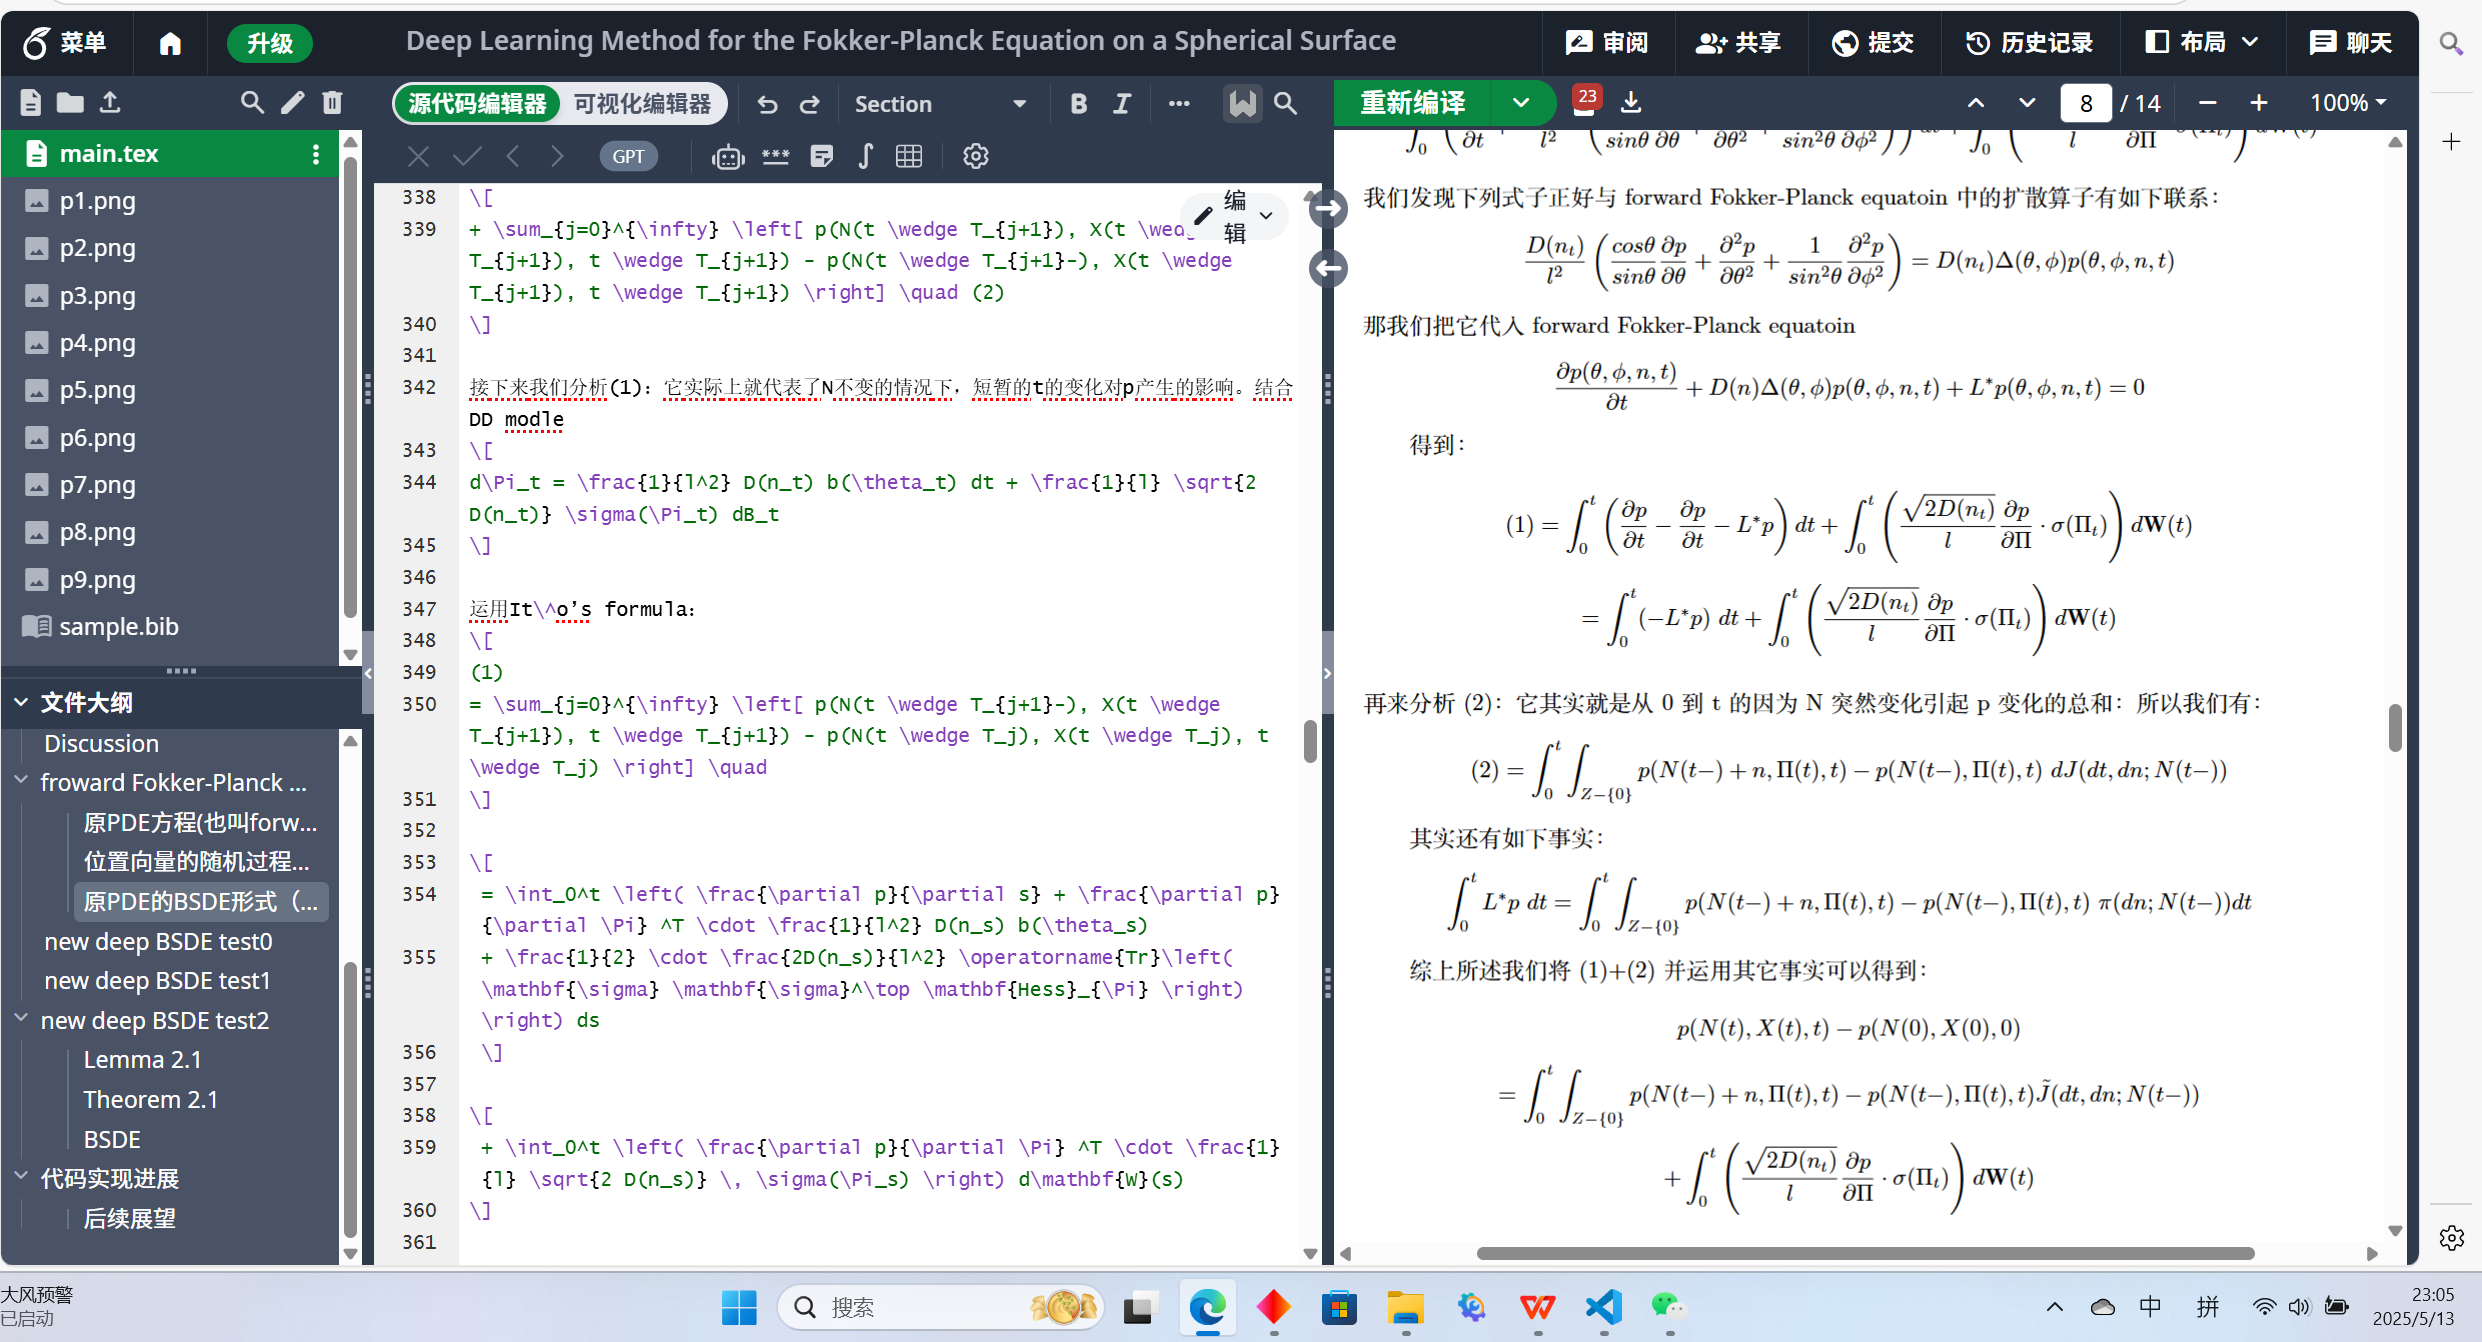Toggle italic formatting
The width and height of the screenshot is (2482, 1342).
(x=1121, y=103)
